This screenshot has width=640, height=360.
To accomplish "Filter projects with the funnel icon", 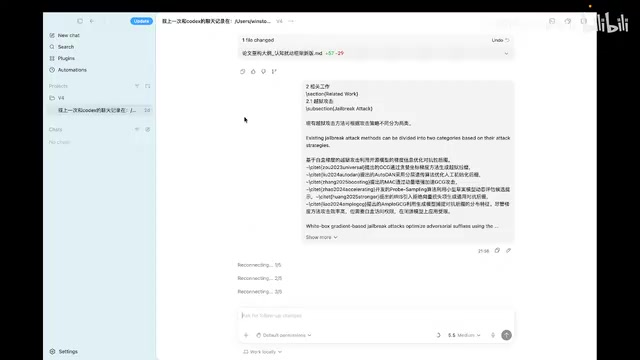I will click(137, 86).
